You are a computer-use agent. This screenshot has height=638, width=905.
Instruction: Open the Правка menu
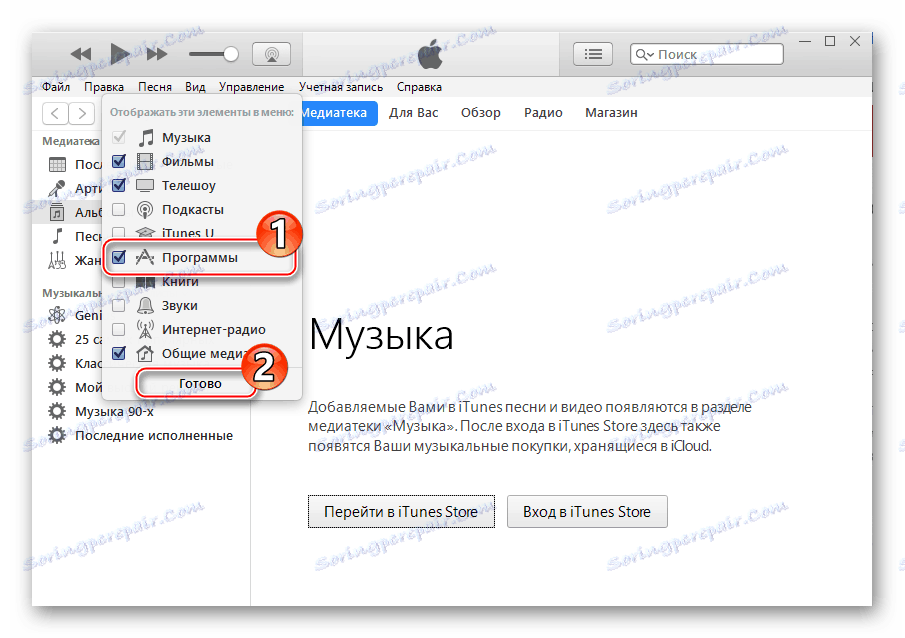pyautogui.click(x=104, y=87)
